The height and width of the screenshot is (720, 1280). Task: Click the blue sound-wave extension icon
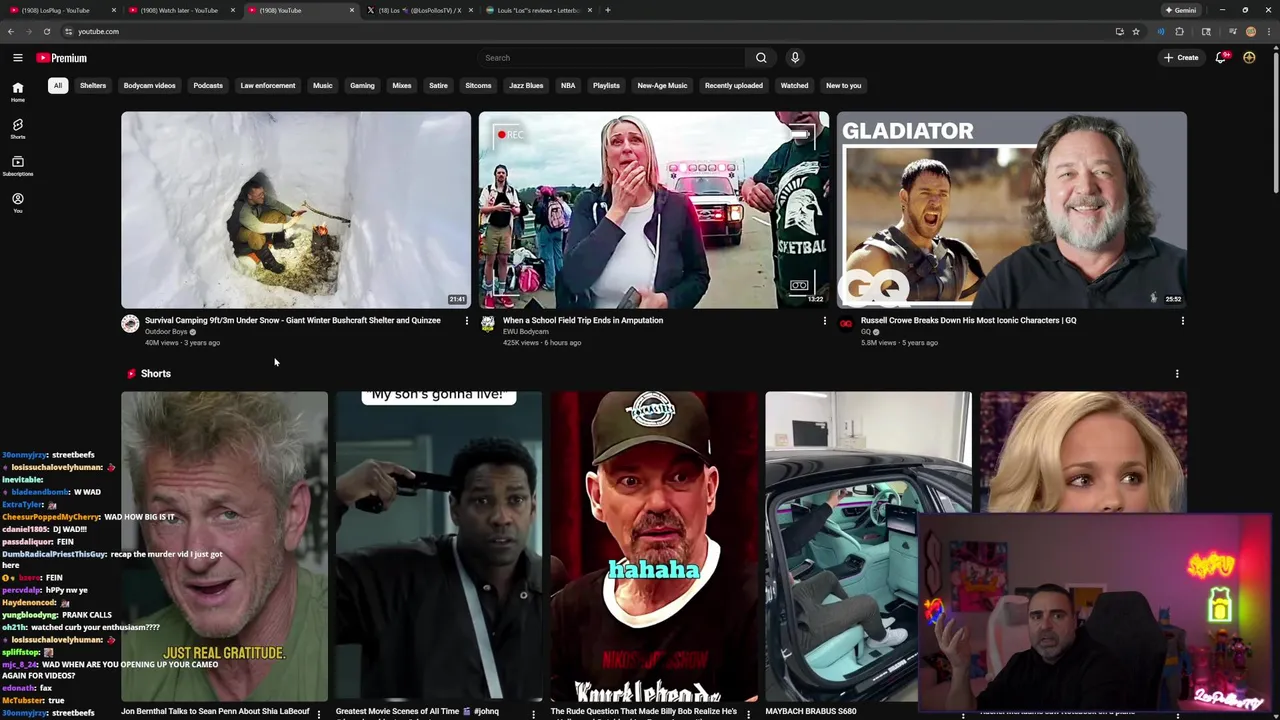1160,31
